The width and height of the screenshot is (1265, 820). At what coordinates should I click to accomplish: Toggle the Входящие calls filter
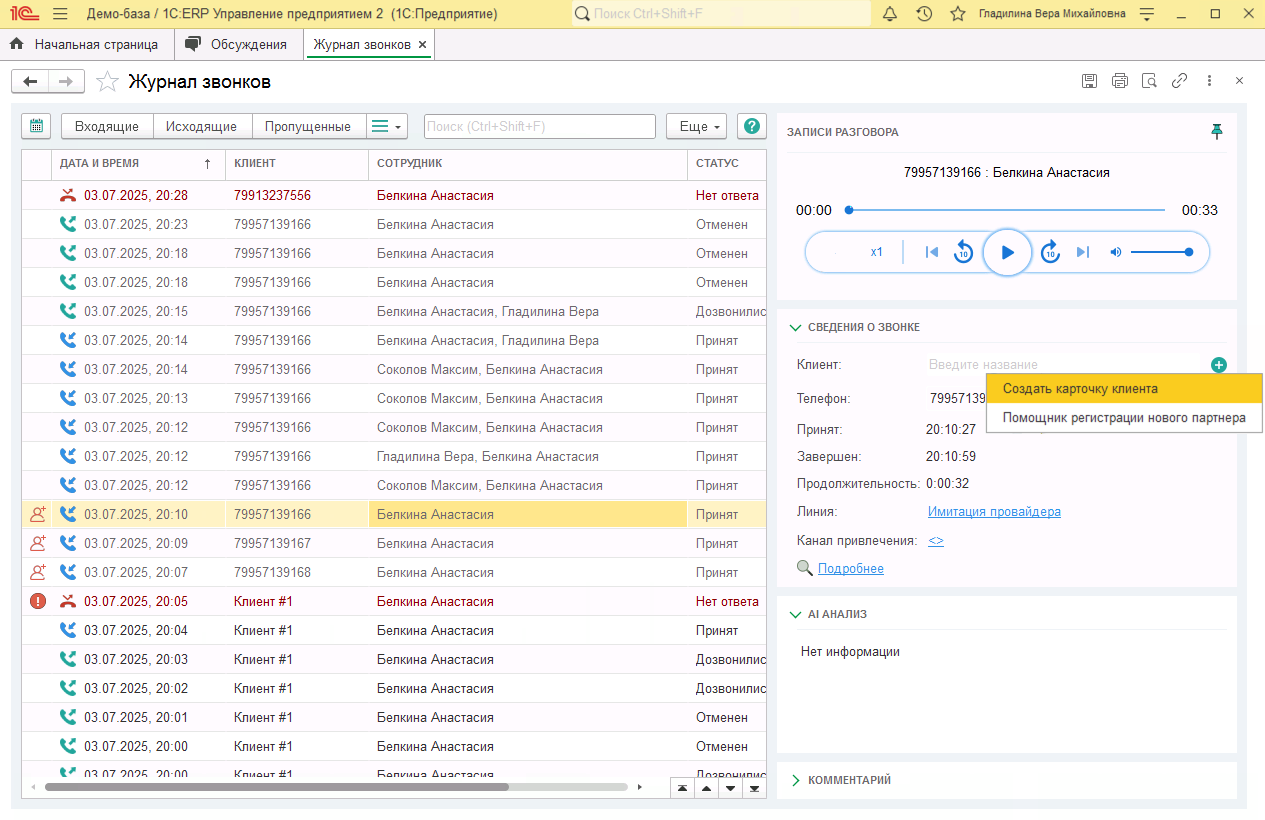(107, 126)
